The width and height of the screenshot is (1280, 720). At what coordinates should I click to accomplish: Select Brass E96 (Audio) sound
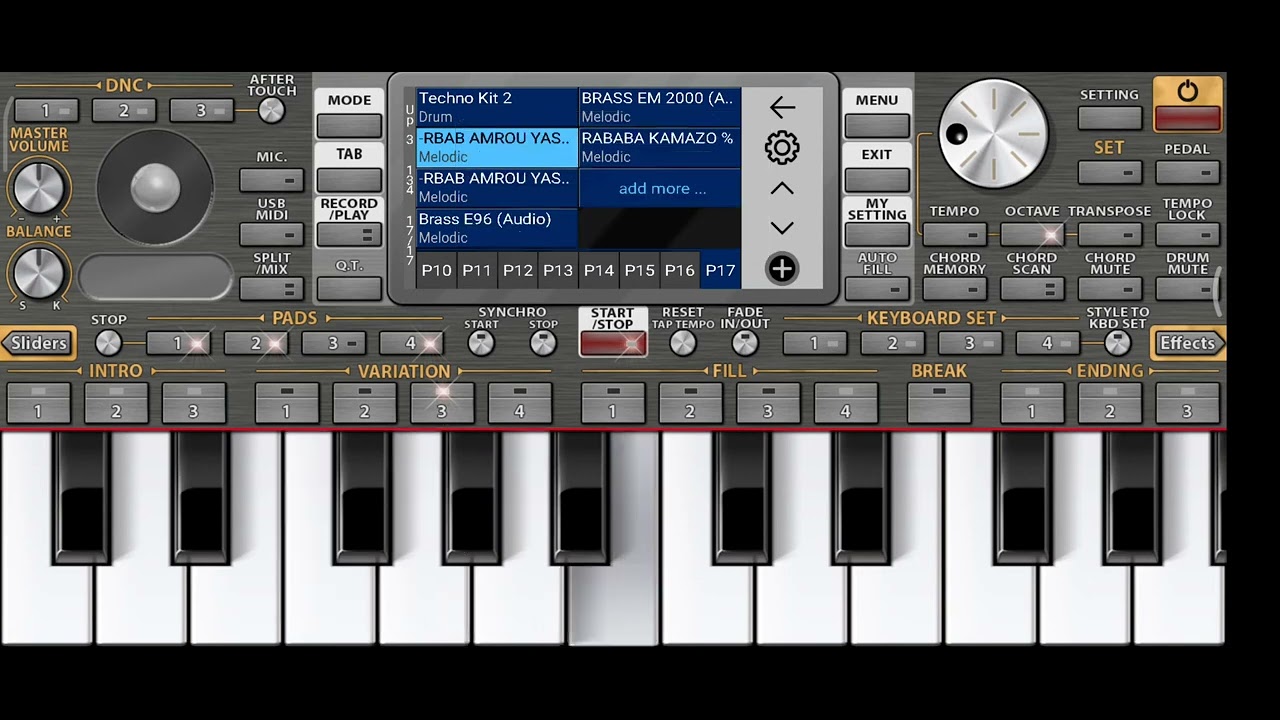click(497, 228)
